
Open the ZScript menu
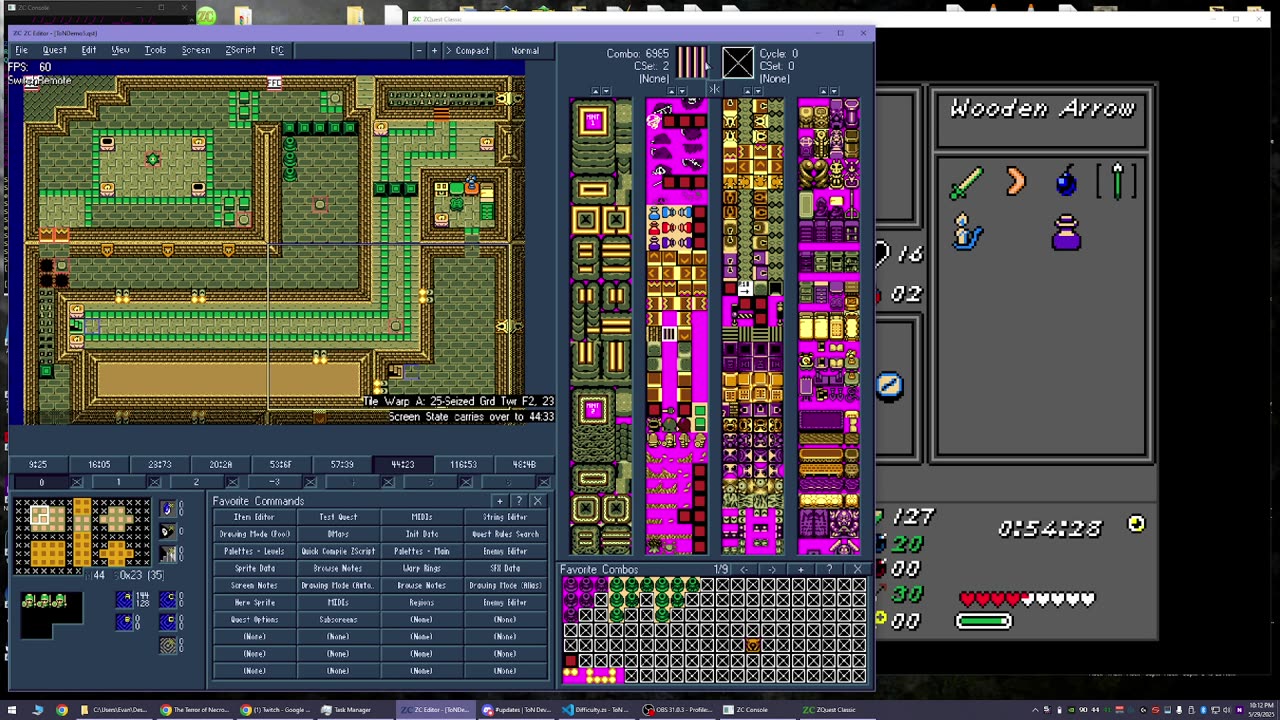coord(240,50)
